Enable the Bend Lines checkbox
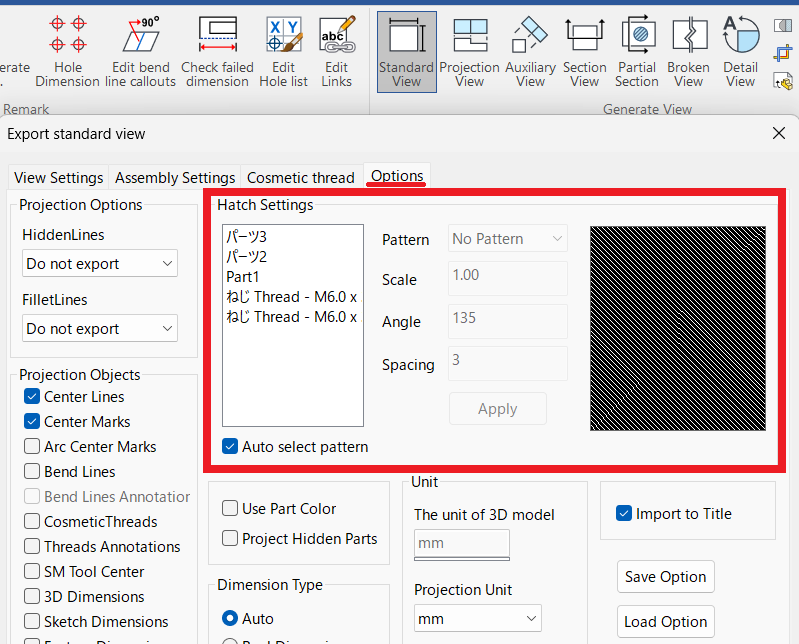Image resolution: width=799 pixels, height=644 pixels. click(x=32, y=471)
